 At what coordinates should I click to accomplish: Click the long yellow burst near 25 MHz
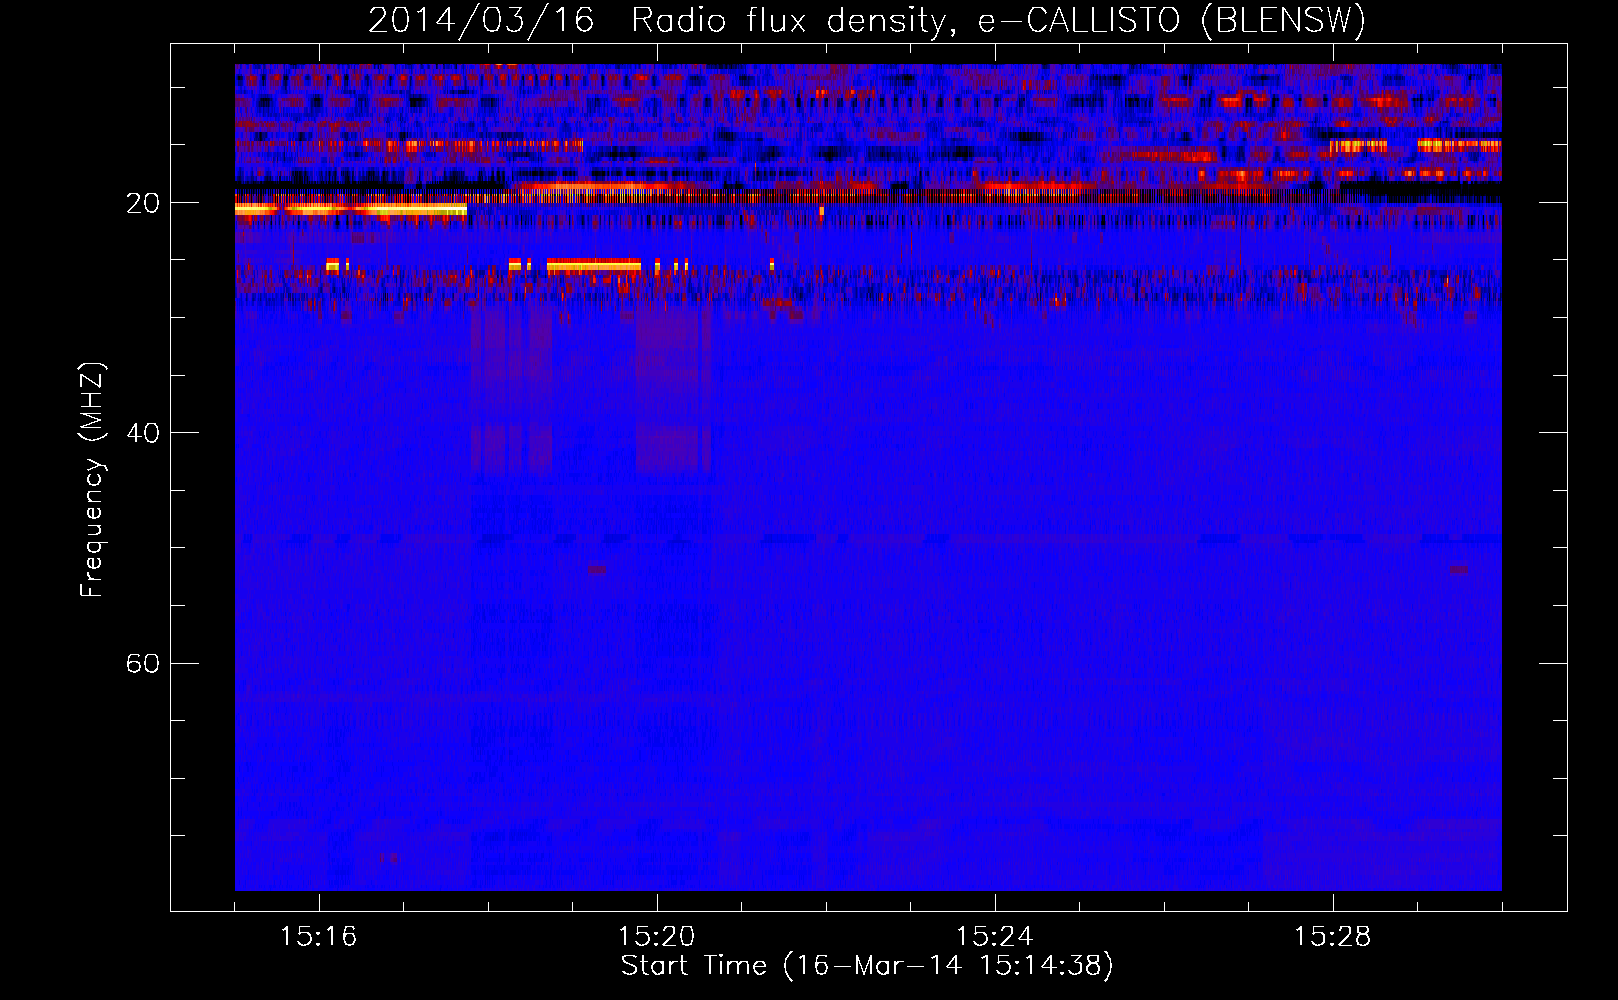594,265
